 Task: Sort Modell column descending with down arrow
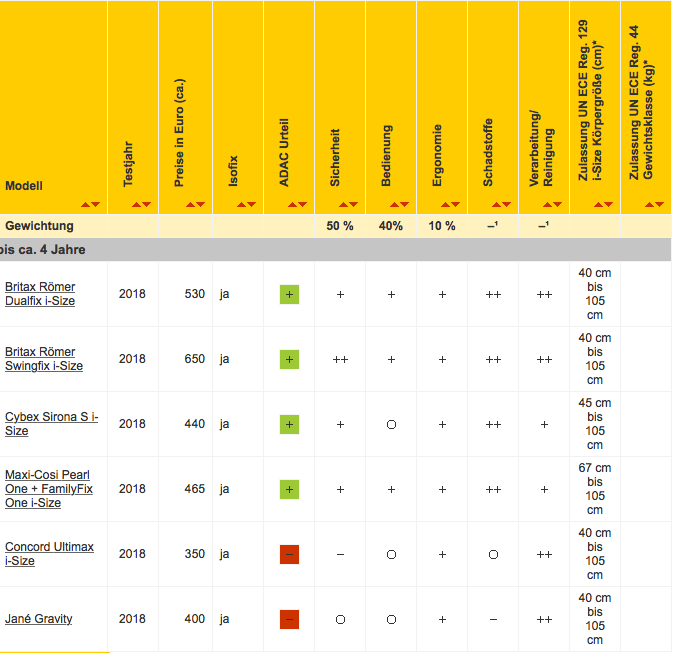point(95,204)
